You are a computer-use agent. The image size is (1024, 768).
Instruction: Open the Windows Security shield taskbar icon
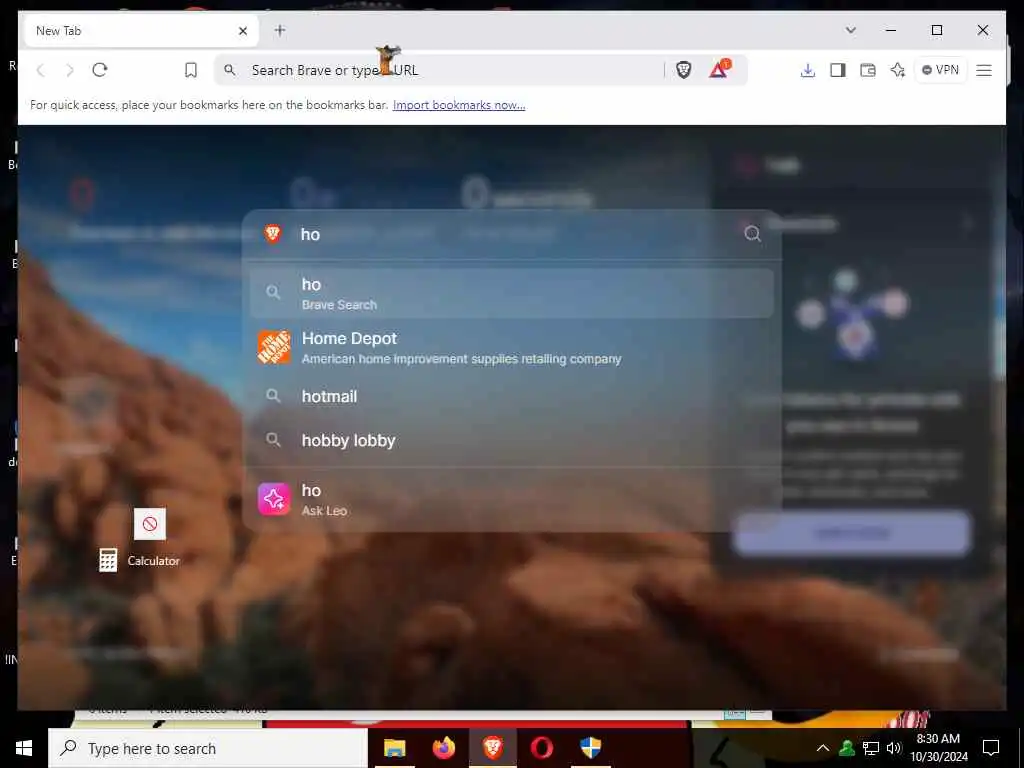[x=590, y=748]
